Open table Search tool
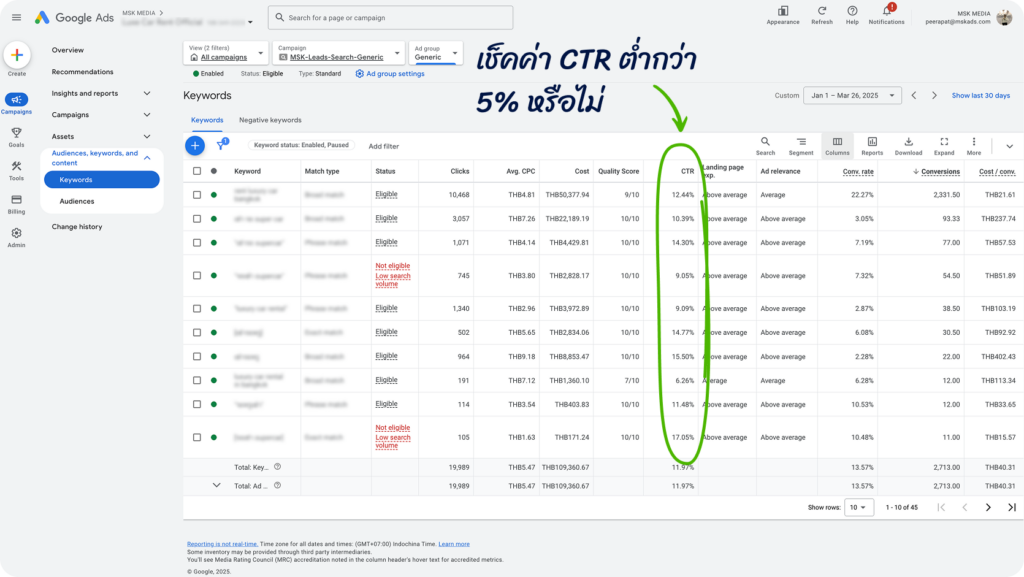The height and width of the screenshot is (577, 1024). (765, 146)
